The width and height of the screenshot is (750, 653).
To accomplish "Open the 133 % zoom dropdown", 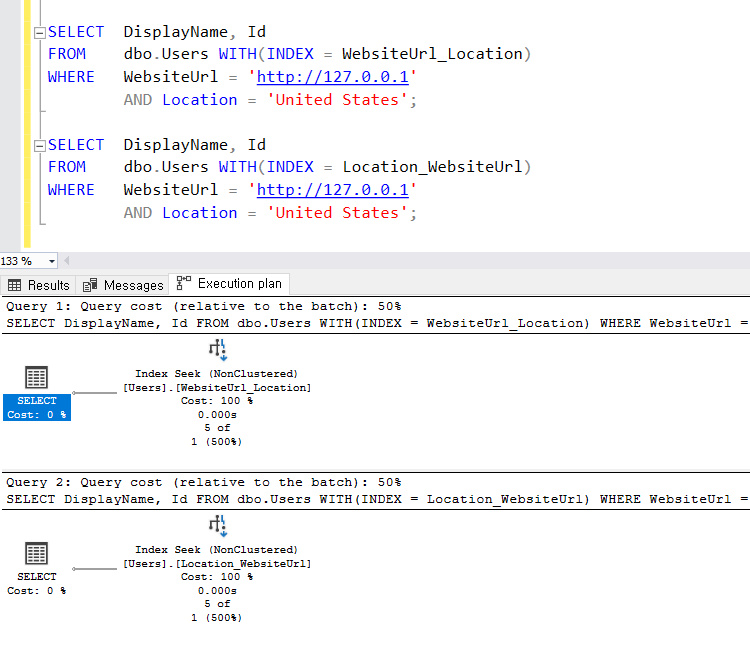I will (51, 261).
